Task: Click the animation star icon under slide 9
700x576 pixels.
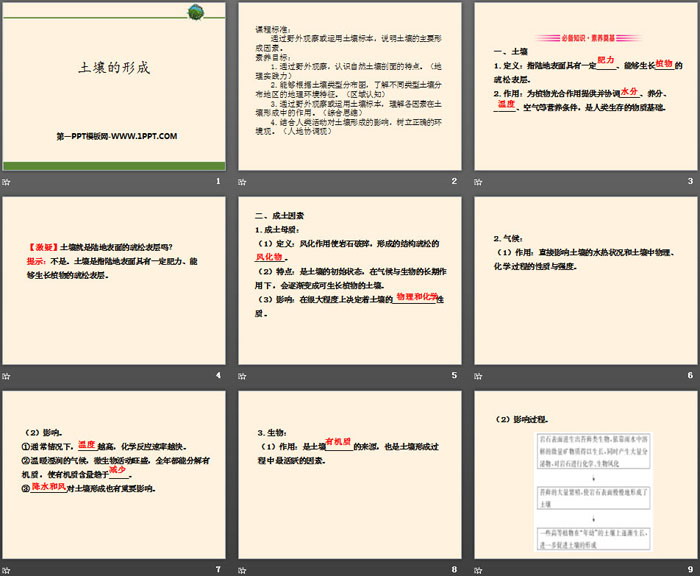Action: [x=478, y=570]
